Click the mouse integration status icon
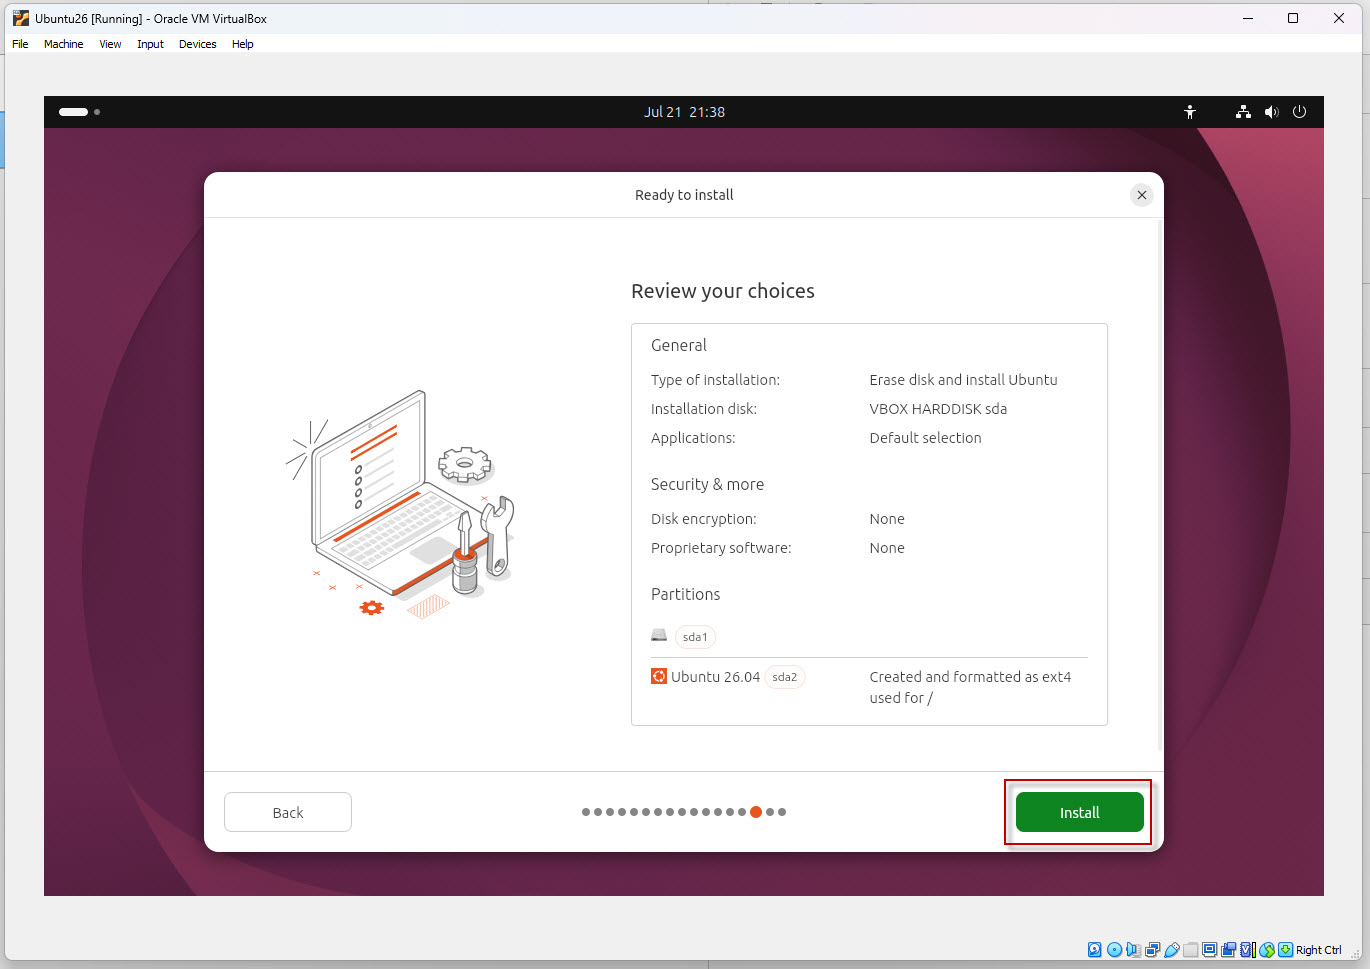The width and height of the screenshot is (1370, 969). point(1267,950)
